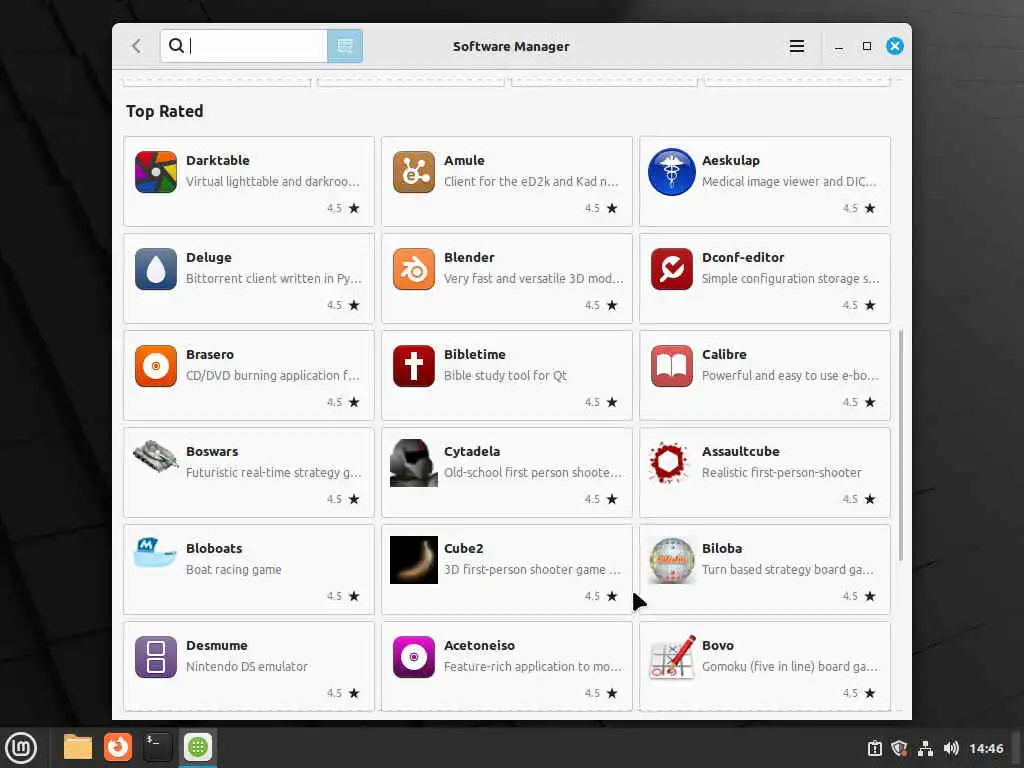
Task: Click the Cytadela game icon
Action: [413, 463]
